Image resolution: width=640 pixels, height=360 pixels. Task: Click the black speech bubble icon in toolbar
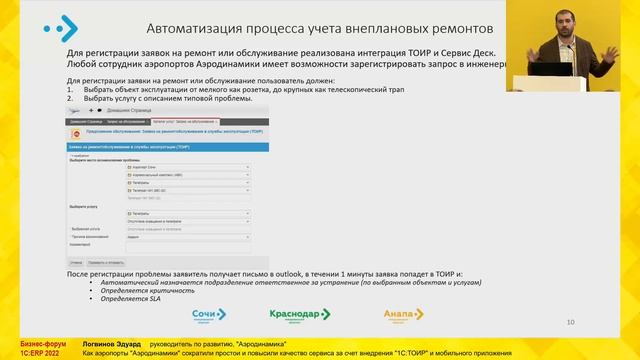point(99,110)
